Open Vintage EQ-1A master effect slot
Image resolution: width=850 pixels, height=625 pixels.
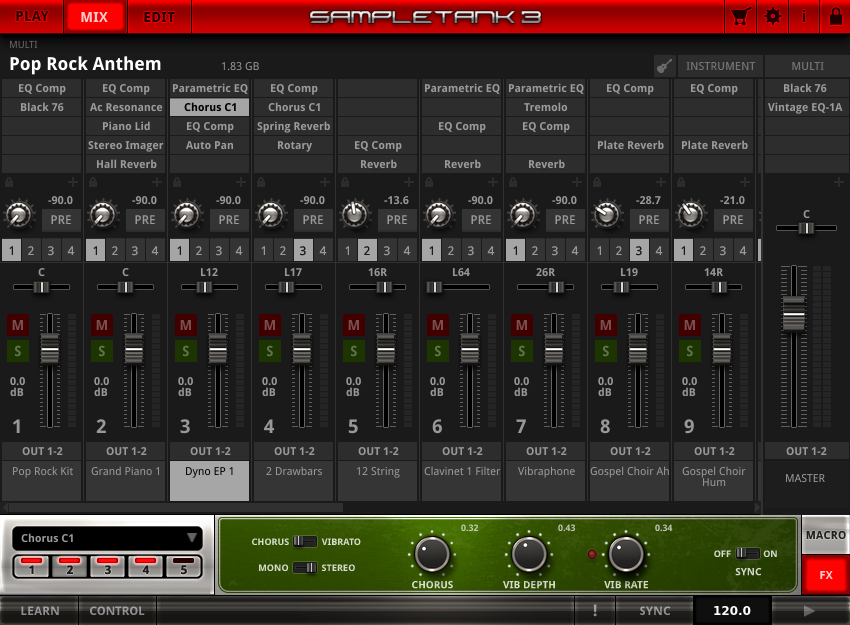[805, 107]
